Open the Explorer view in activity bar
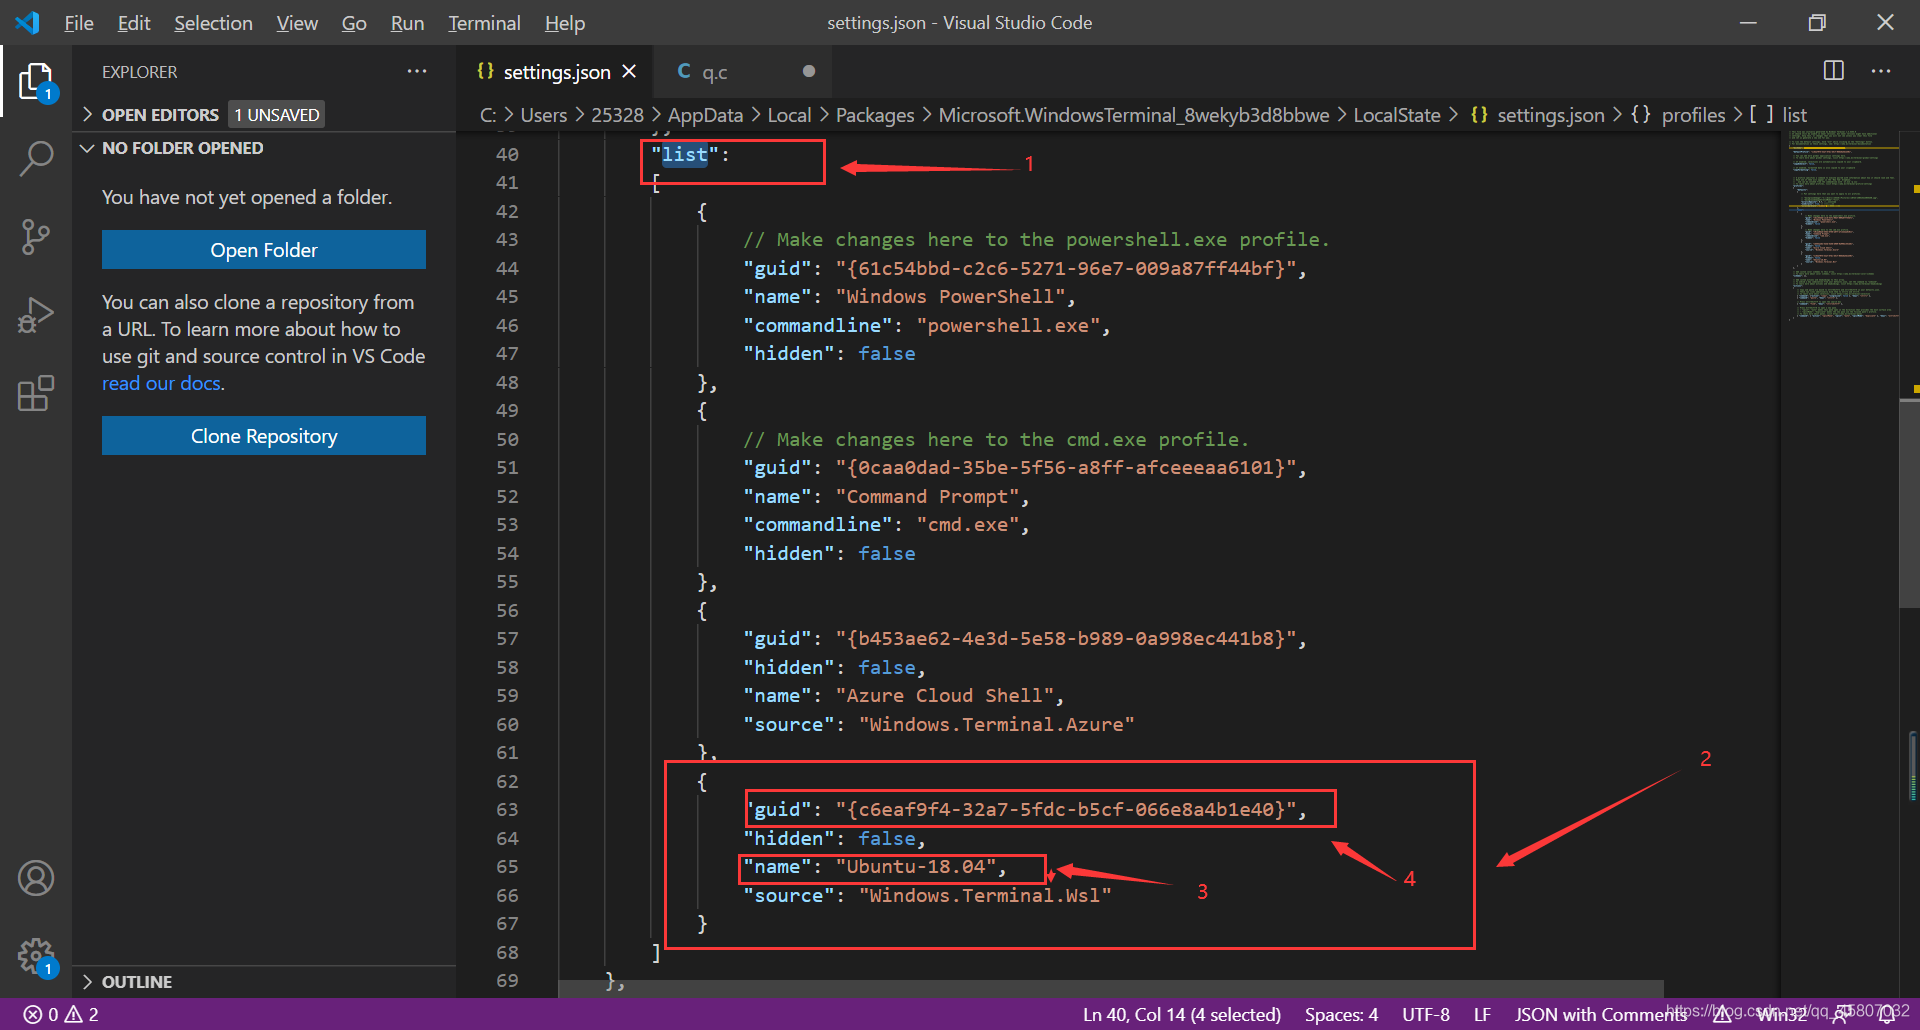 click(x=36, y=82)
